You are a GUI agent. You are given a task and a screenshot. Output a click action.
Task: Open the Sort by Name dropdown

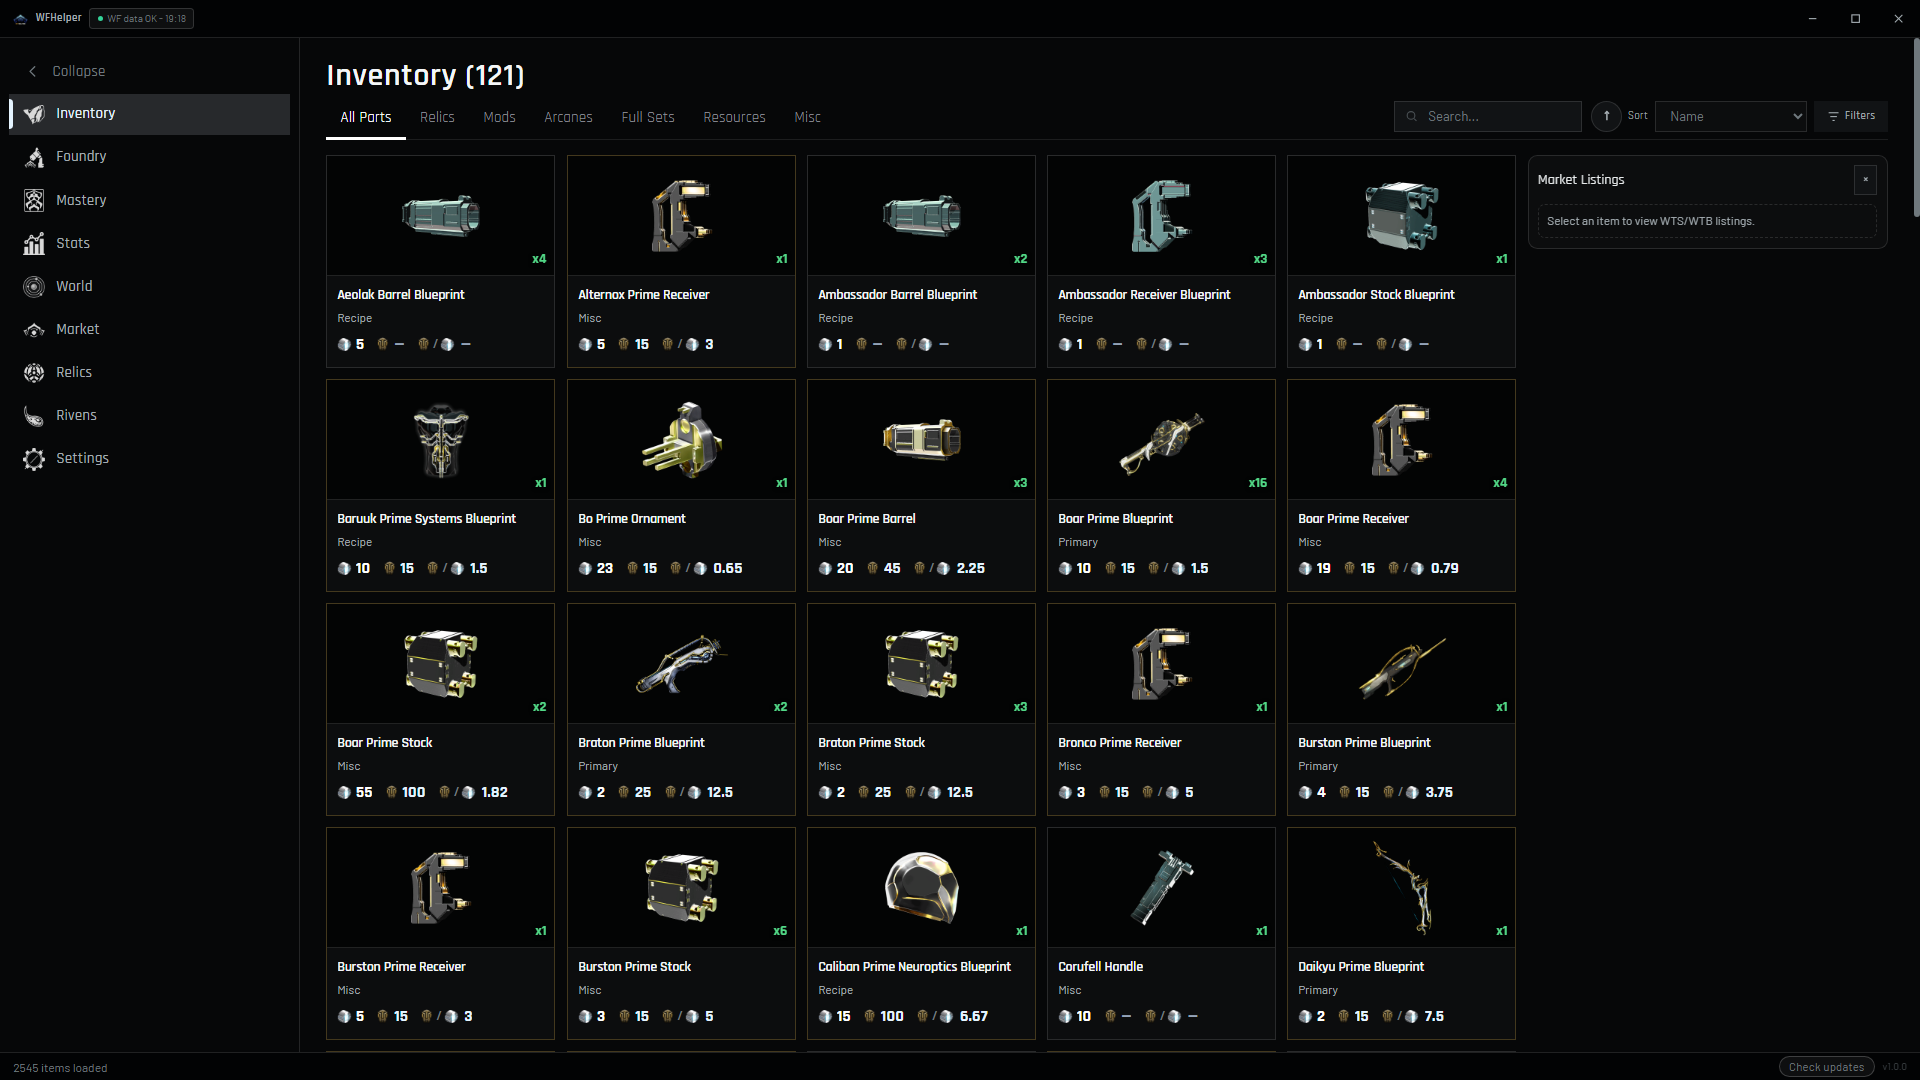[x=1730, y=116]
